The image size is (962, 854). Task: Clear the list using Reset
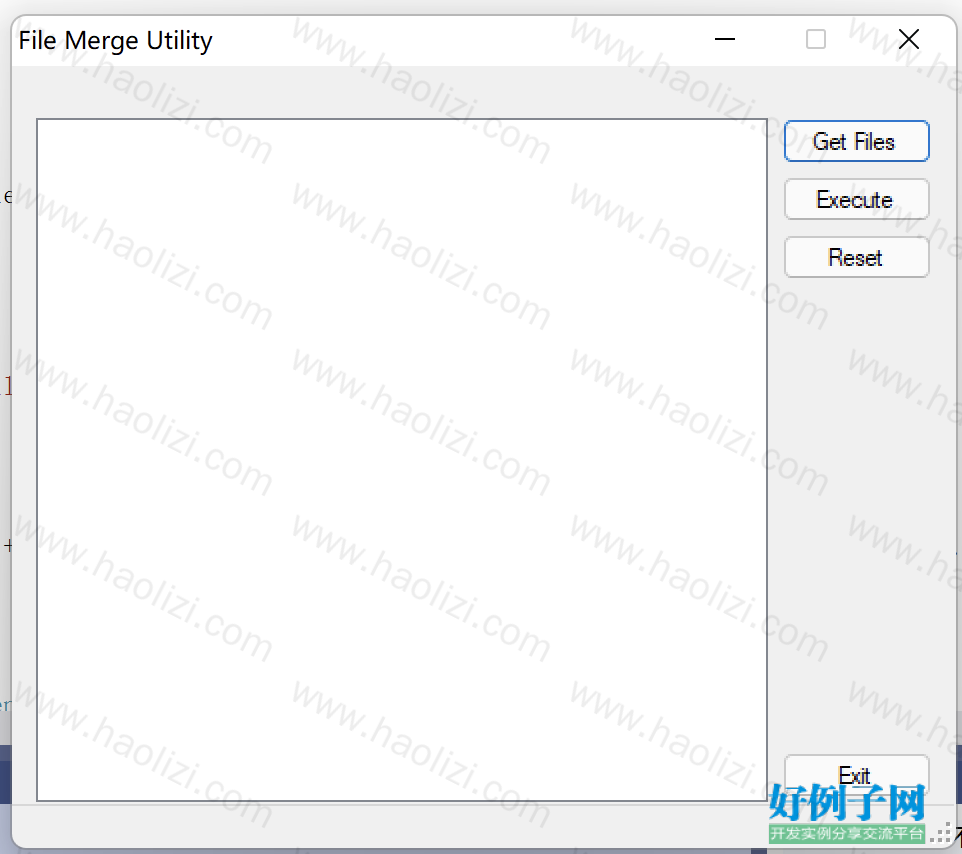point(856,257)
